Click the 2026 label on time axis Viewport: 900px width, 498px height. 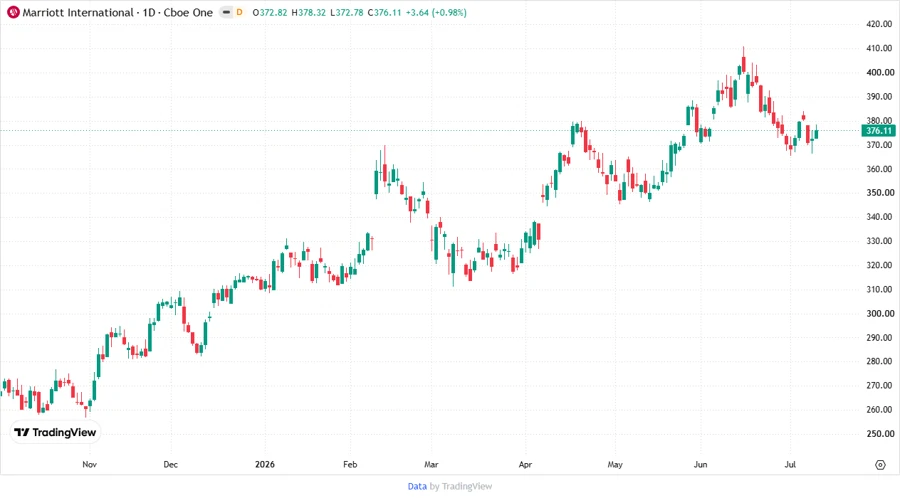coord(265,464)
